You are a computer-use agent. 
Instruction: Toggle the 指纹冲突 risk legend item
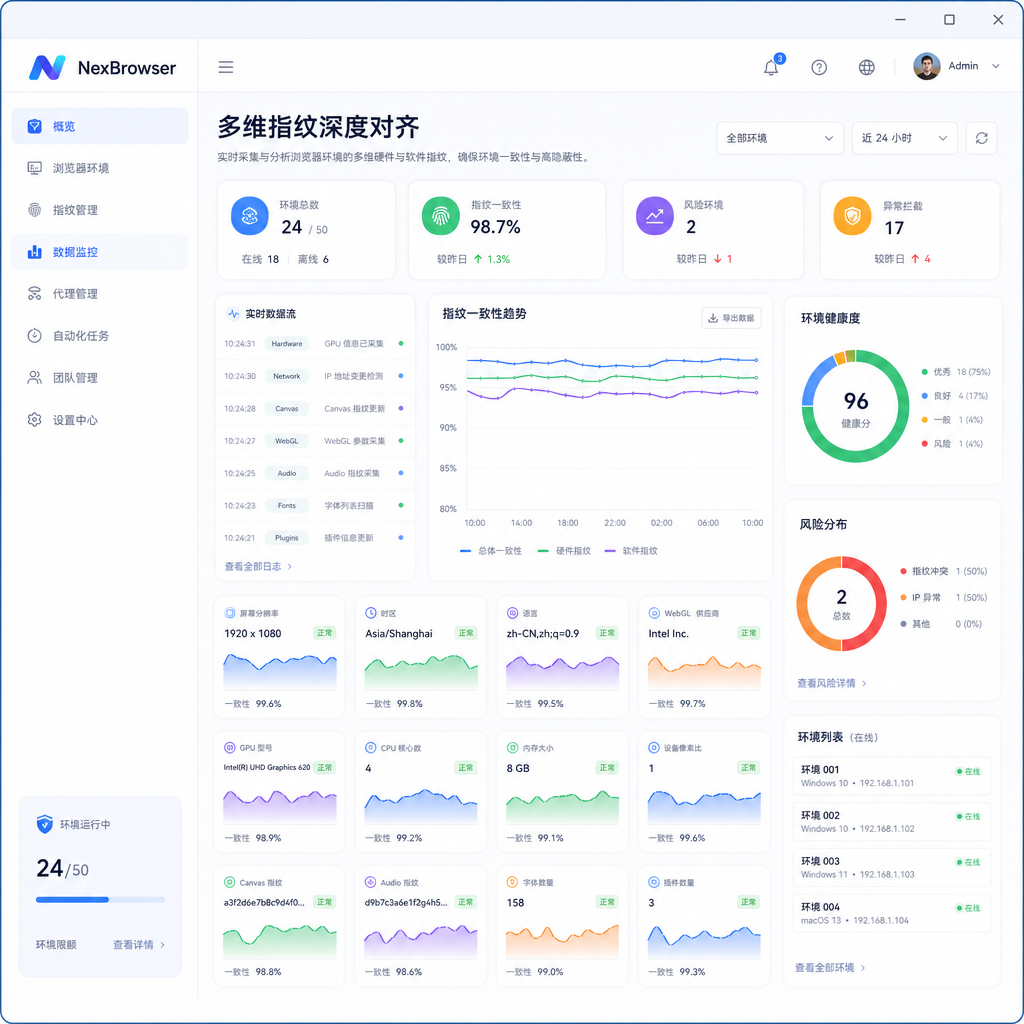(944, 571)
